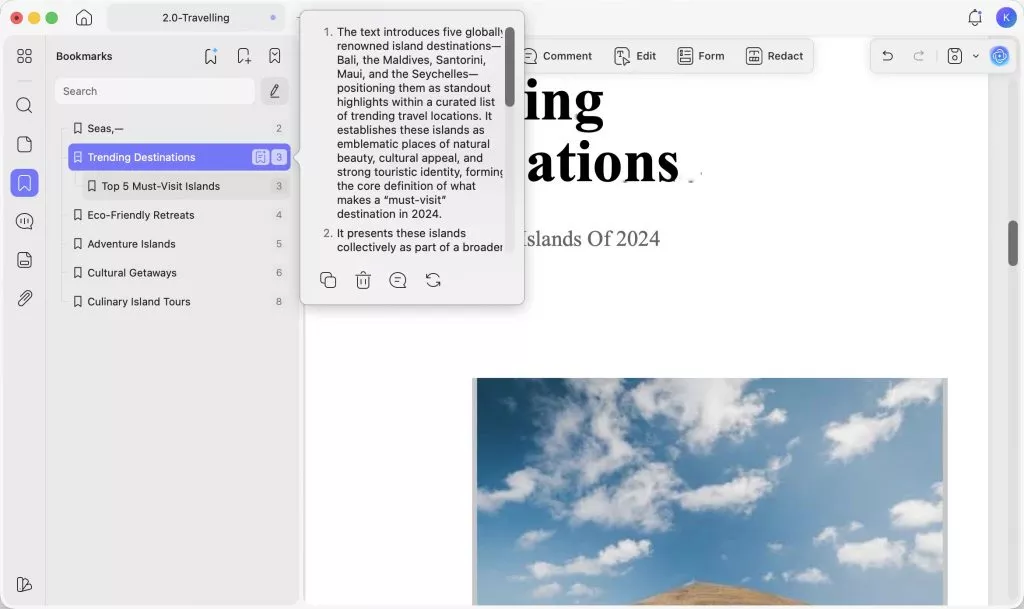Open the thumbnails grid panel in sidebar

coord(24,56)
